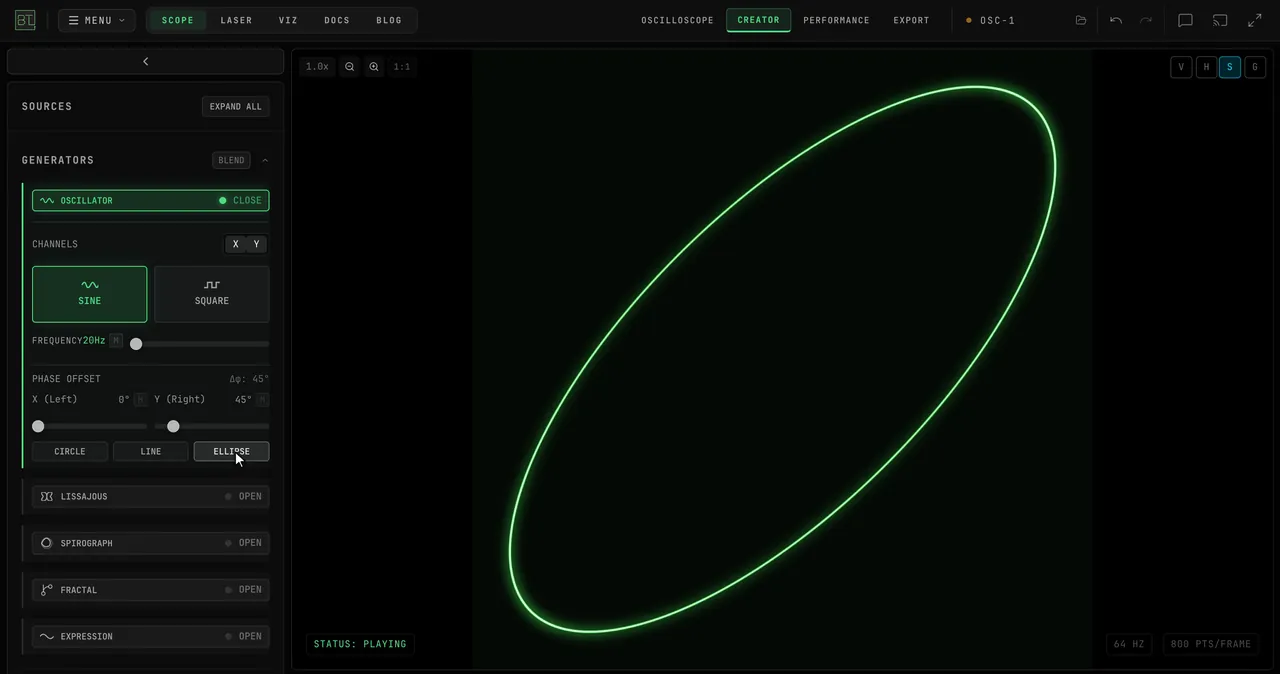Open the EXPORT tab
The height and width of the screenshot is (674, 1280).
click(911, 20)
